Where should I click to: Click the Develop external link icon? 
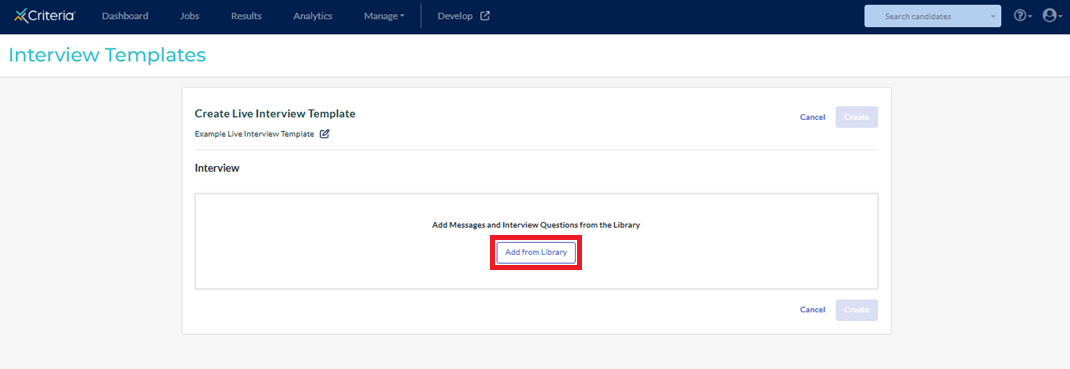(485, 16)
